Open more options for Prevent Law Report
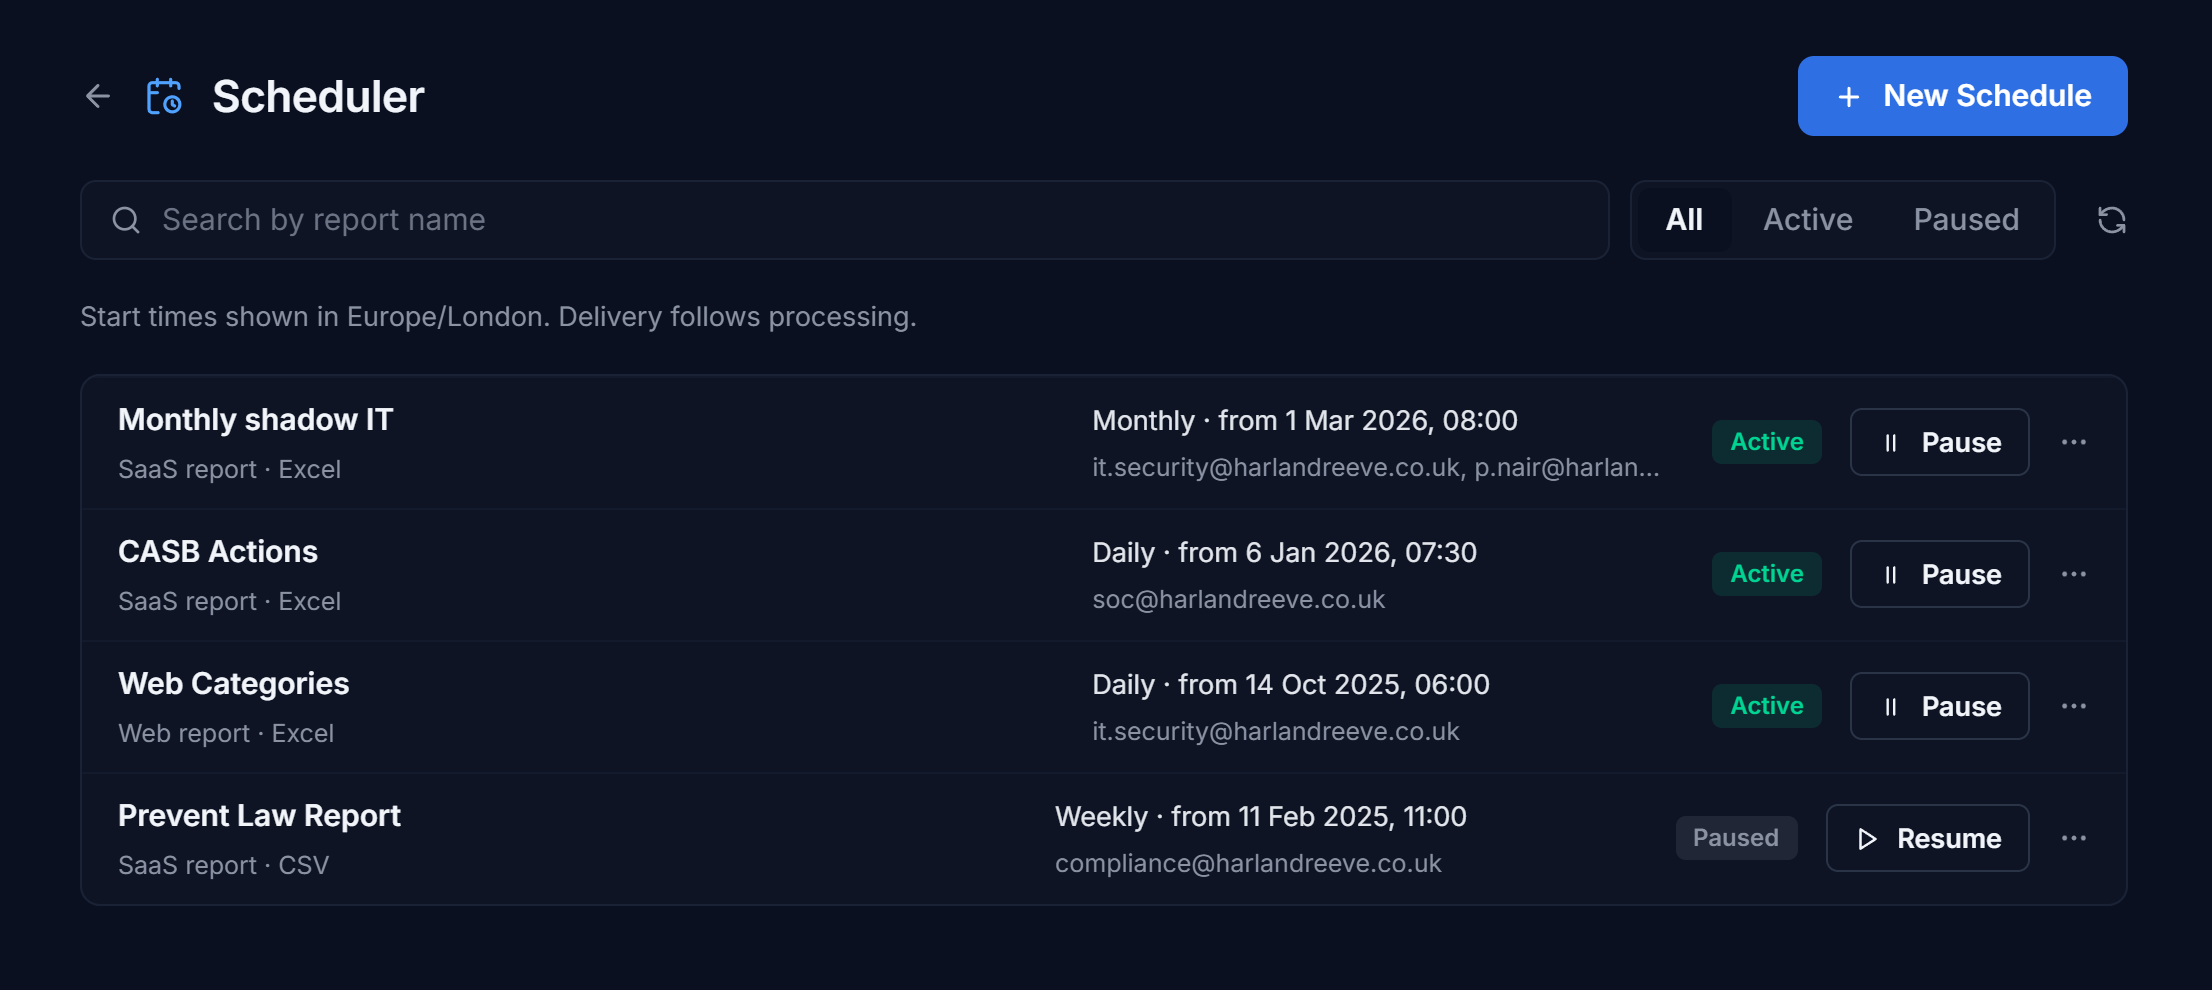2212x990 pixels. (2074, 838)
